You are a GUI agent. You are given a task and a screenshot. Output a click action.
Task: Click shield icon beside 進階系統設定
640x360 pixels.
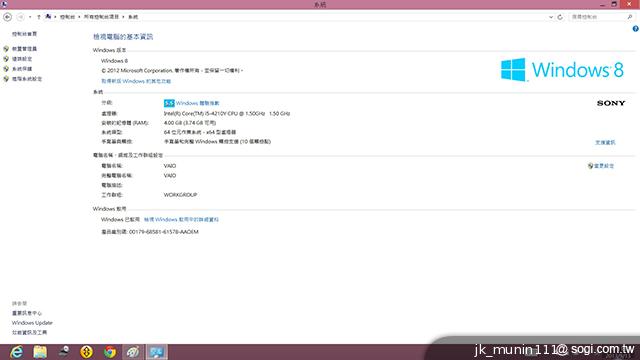click(6, 79)
